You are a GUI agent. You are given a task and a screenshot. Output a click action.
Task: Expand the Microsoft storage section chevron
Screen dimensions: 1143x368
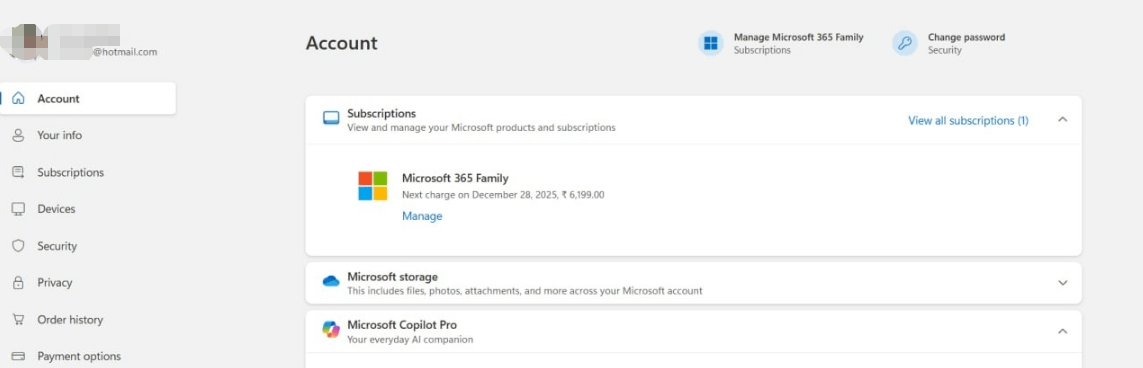coord(1062,283)
